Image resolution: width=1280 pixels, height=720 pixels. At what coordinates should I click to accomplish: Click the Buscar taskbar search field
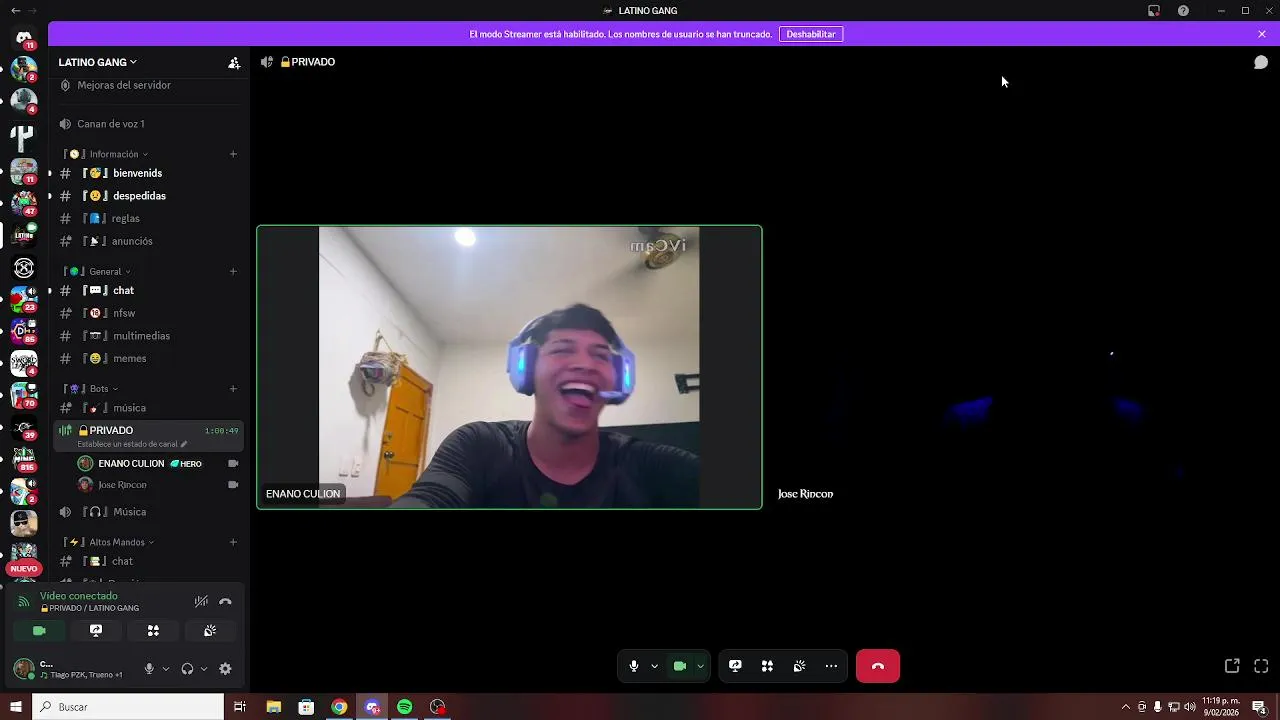(x=128, y=707)
